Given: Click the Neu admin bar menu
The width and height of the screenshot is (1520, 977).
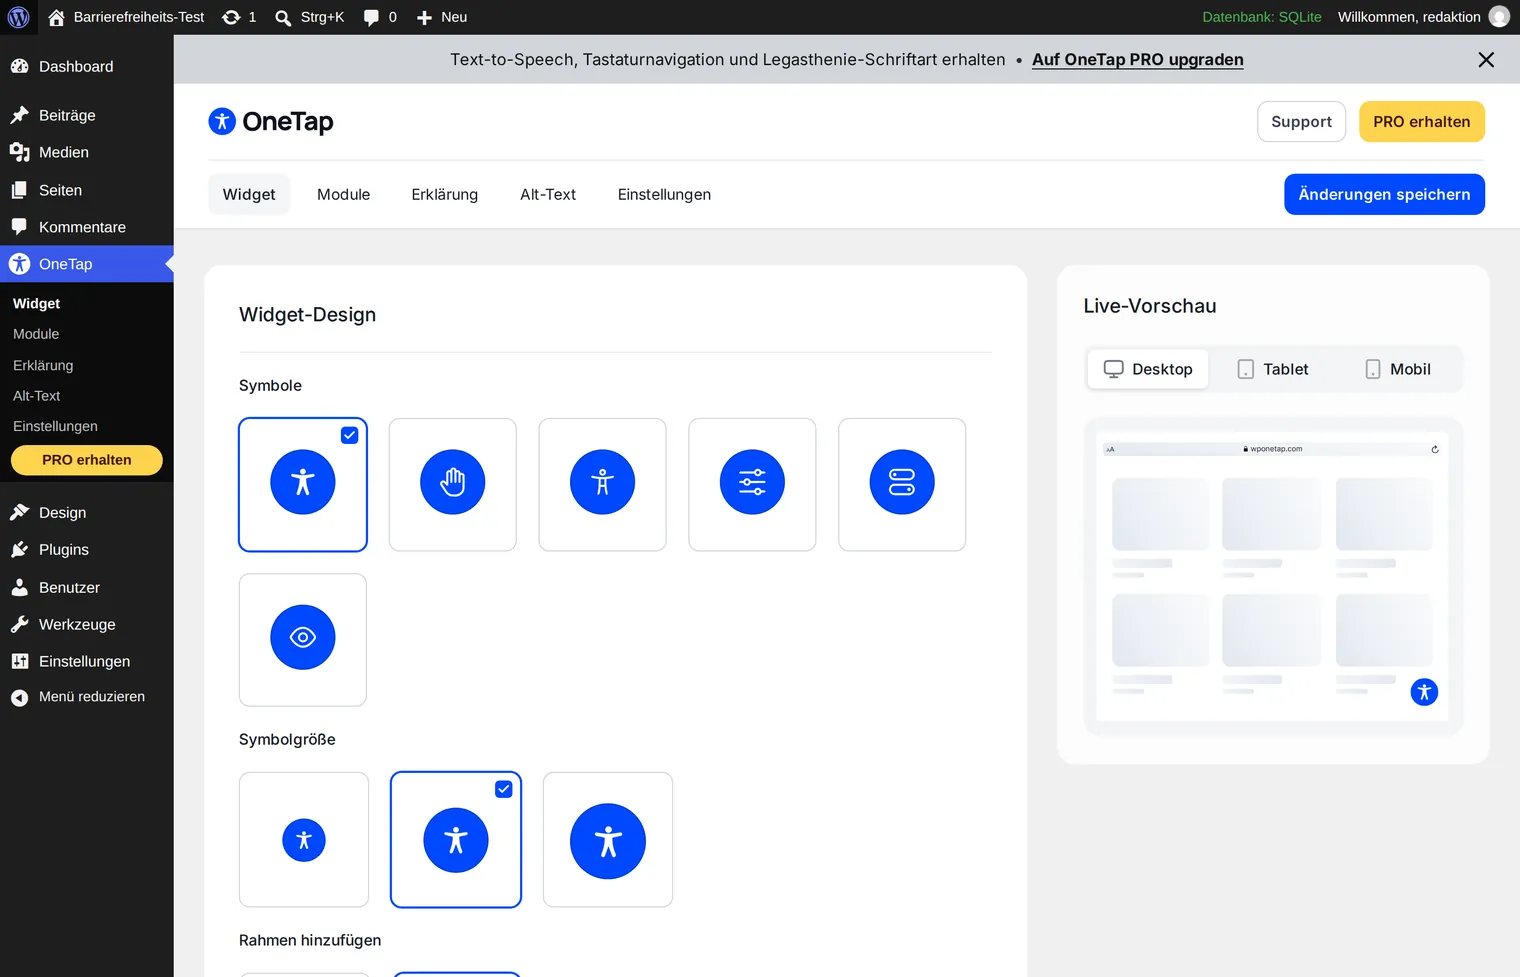Looking at the screenshot, I should tap(442, 17).
